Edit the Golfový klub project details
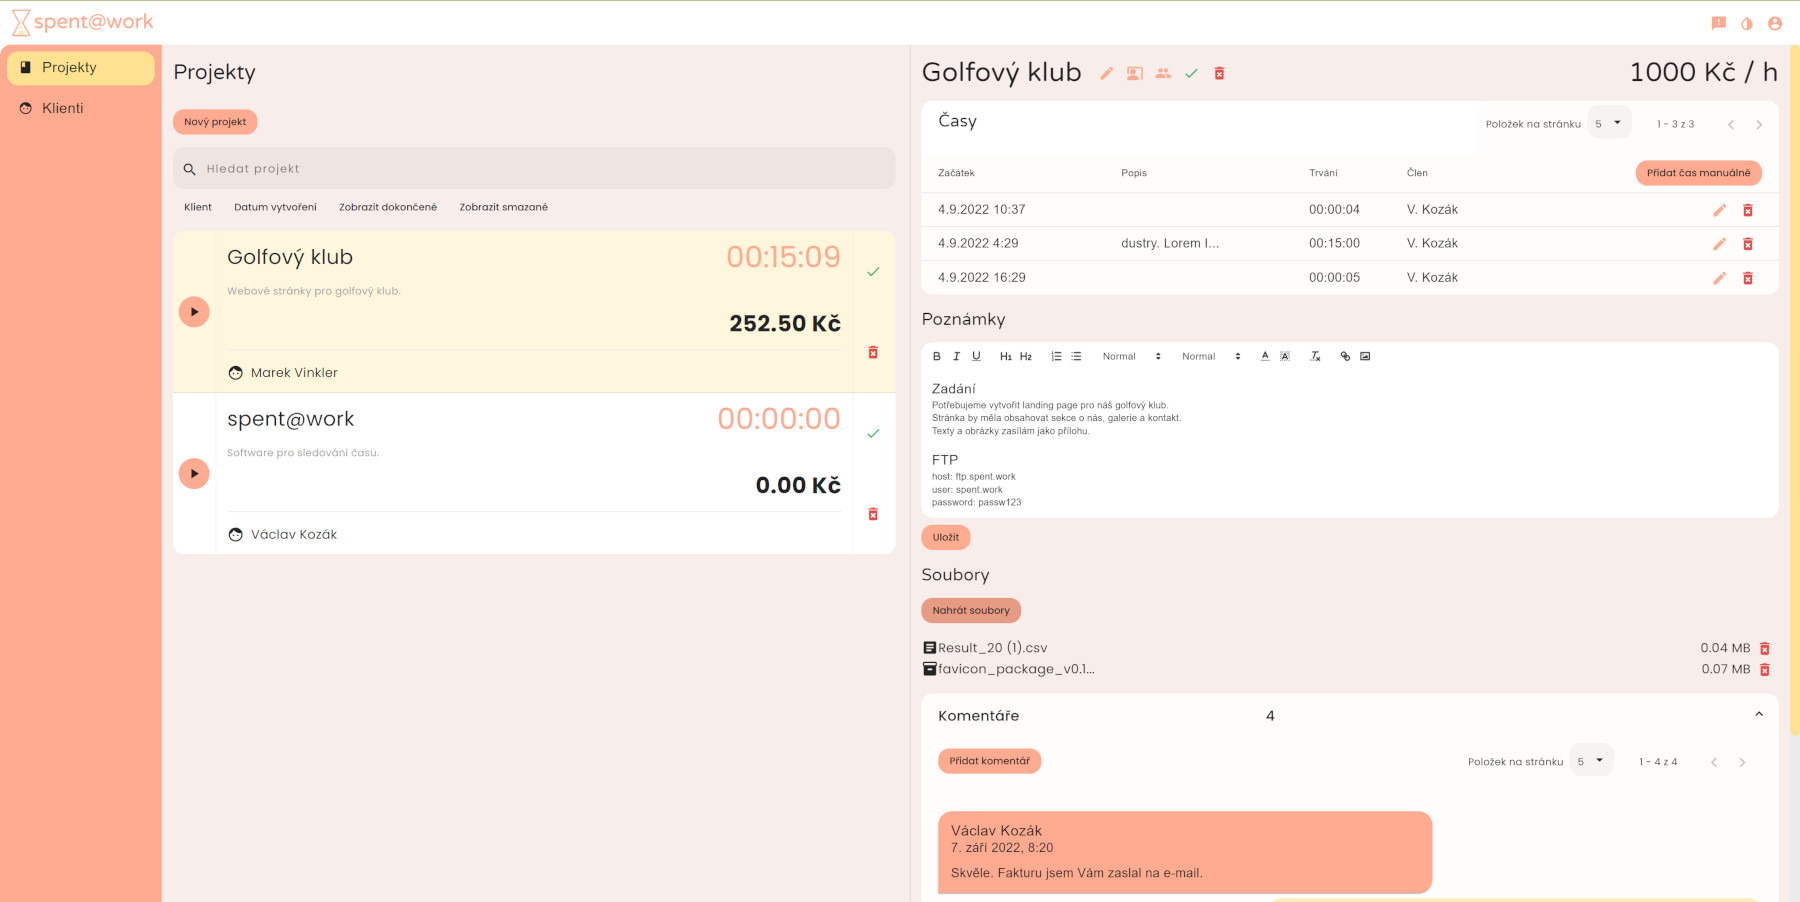The height and width of the screenshot is (902, 1800). tap(1107, 73)
